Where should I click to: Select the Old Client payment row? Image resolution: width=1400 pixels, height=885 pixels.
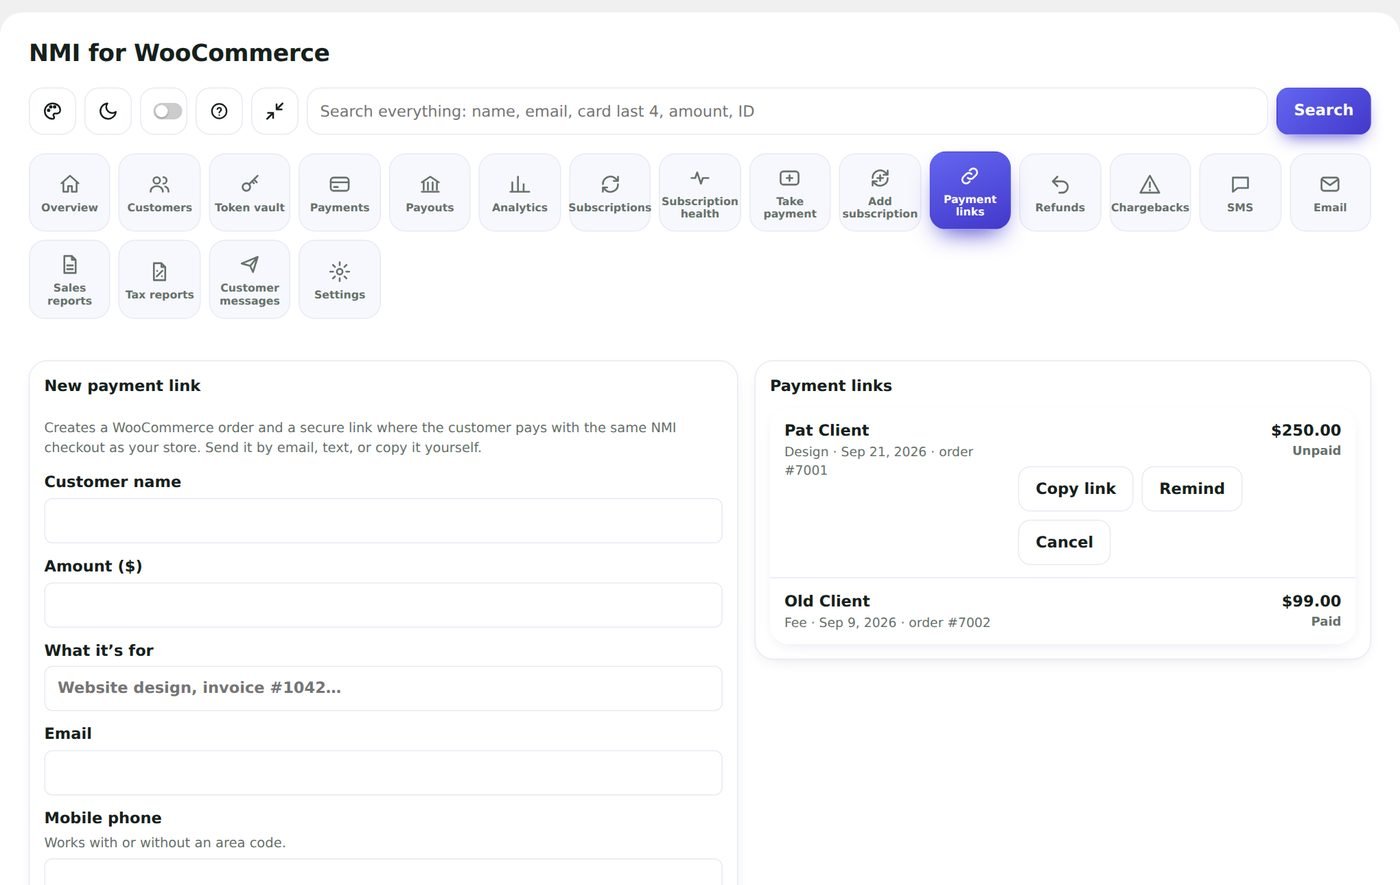(x=1063, y=611)
